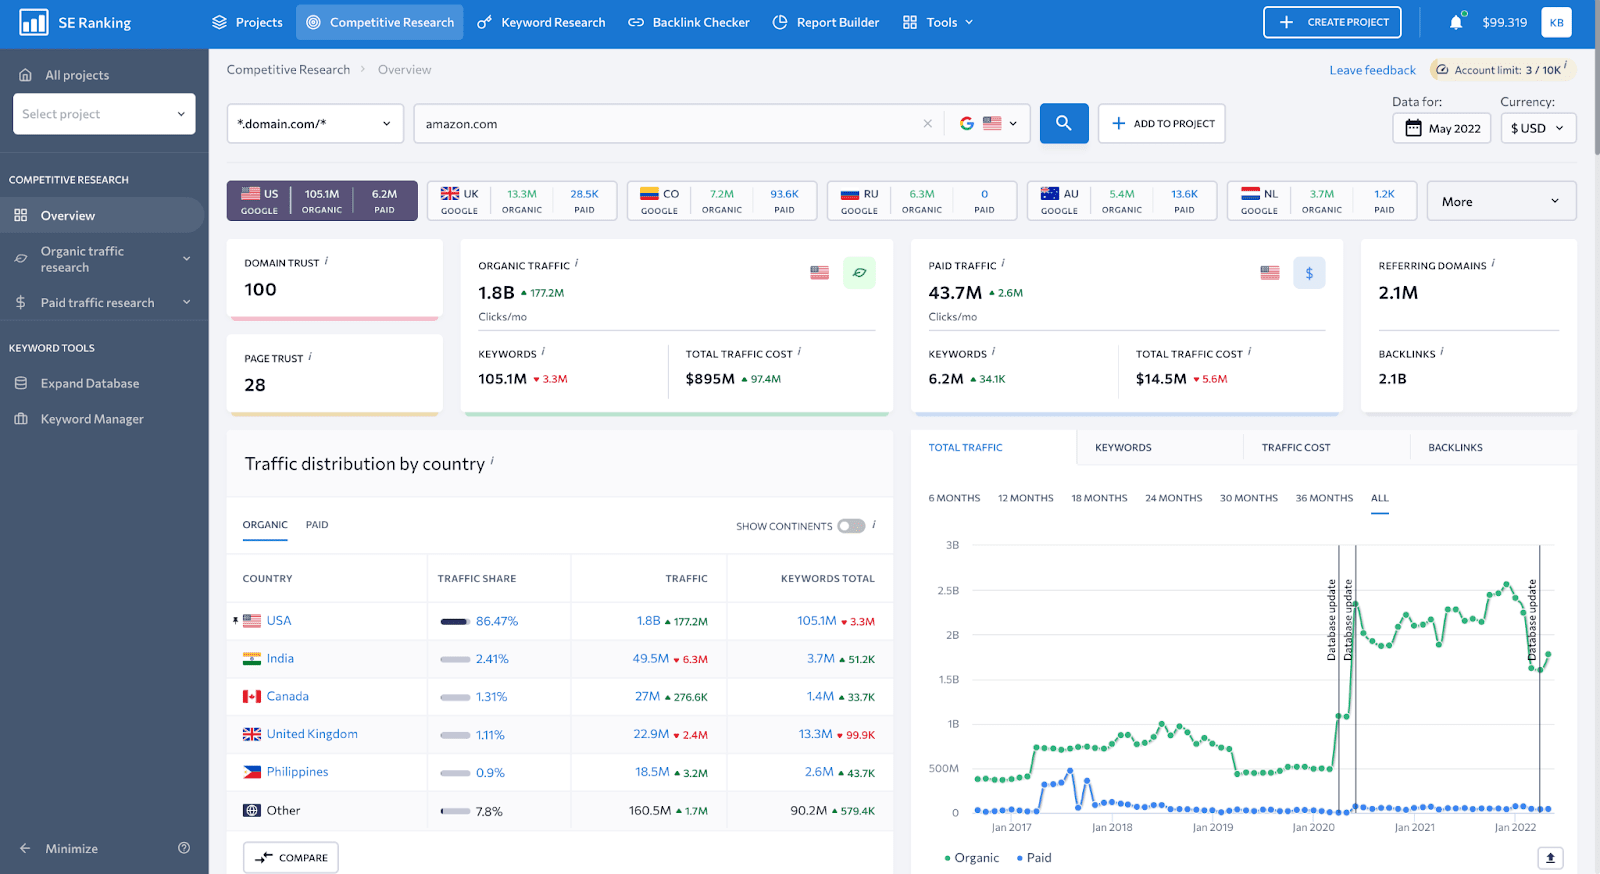Image resolution: width=1600 pixels, height=874 pixels.
Task: Click the Compare button
Action: pyautogui.click(x=291, y=857)
